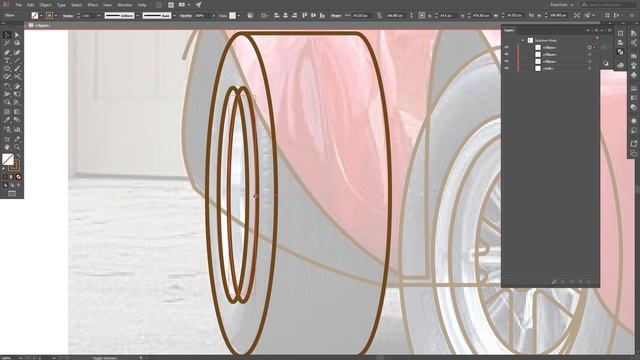The image size is (640, 360).
Task: Select the Direct Selection tool (white arrow)
Action: click(x=17, y=35)
